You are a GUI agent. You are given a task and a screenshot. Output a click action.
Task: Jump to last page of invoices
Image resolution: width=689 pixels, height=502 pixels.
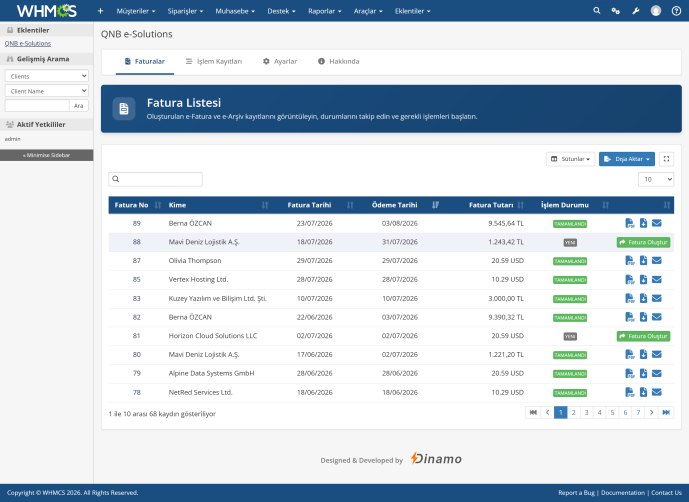666,412
